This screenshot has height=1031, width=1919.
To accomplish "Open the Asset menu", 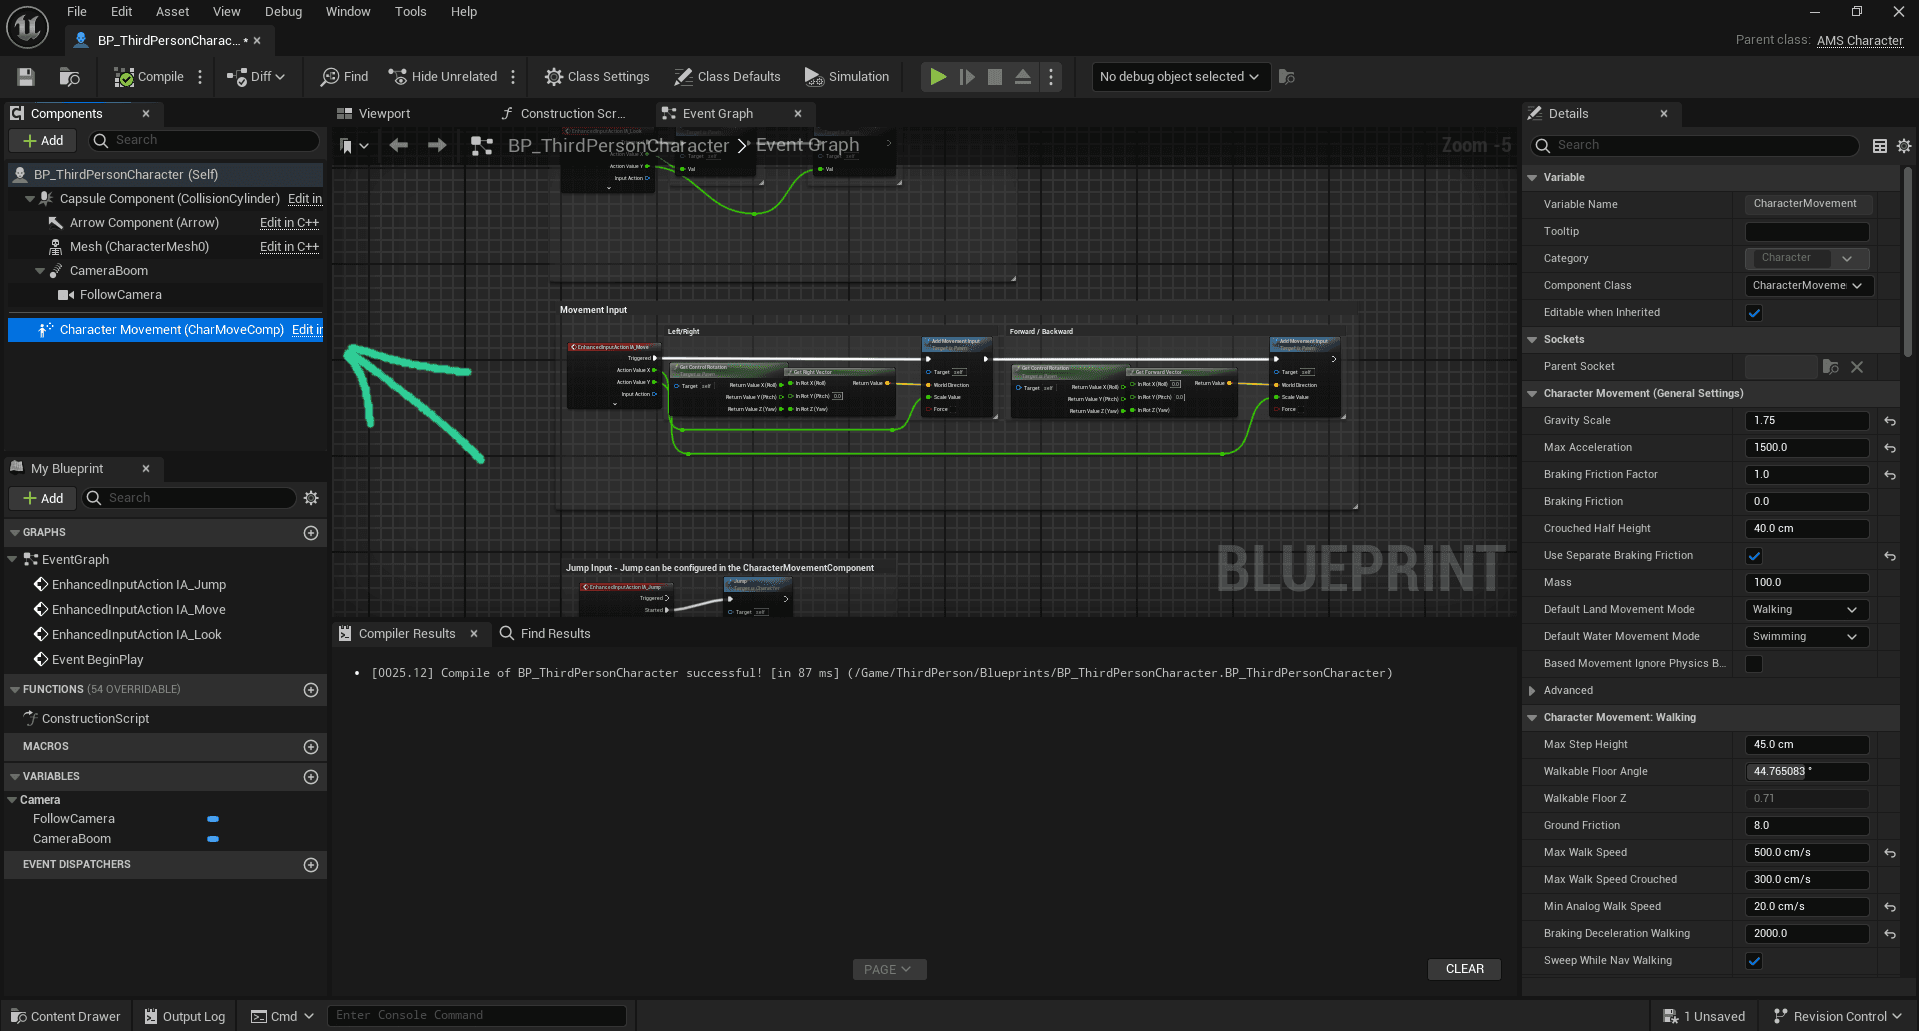I will click(x=172, y=12).
